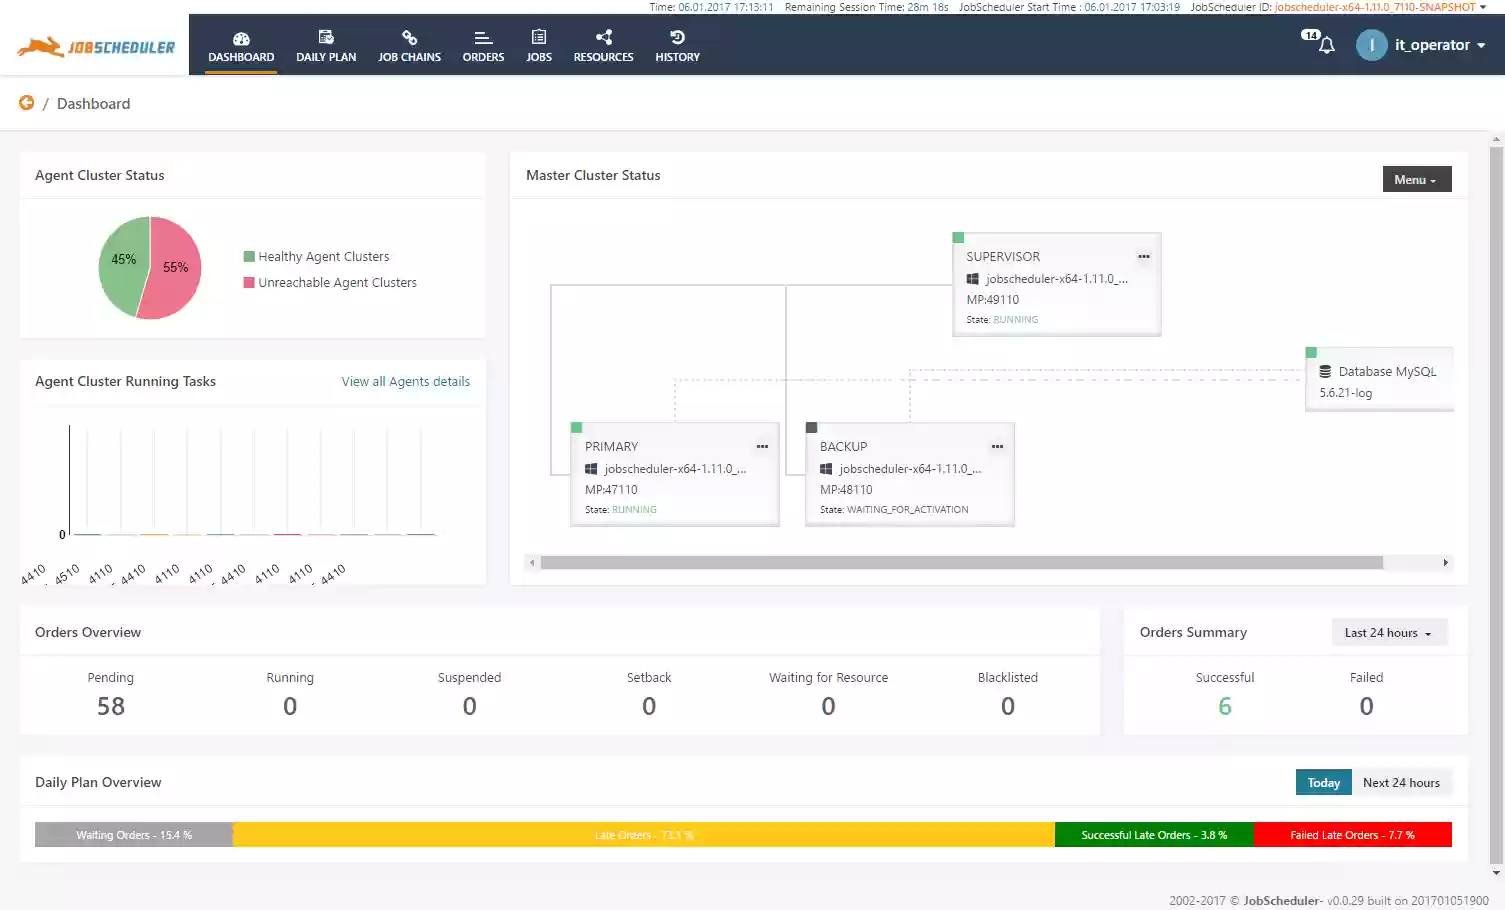Switch Daily Plan Overview to Next 24 hours
The image size is (1505, 910).
(x=1401, y=782)
